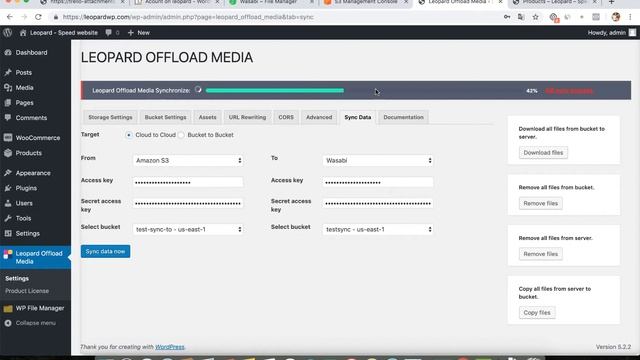Open Leopard Offload Media menu

coord(35,257)
